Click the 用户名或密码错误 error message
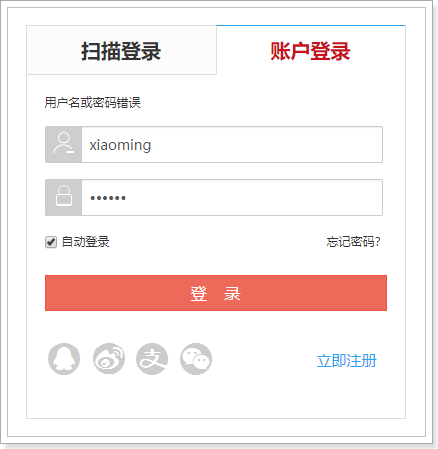The width and height of the screenshot is (438, 449). pos(93,102)
